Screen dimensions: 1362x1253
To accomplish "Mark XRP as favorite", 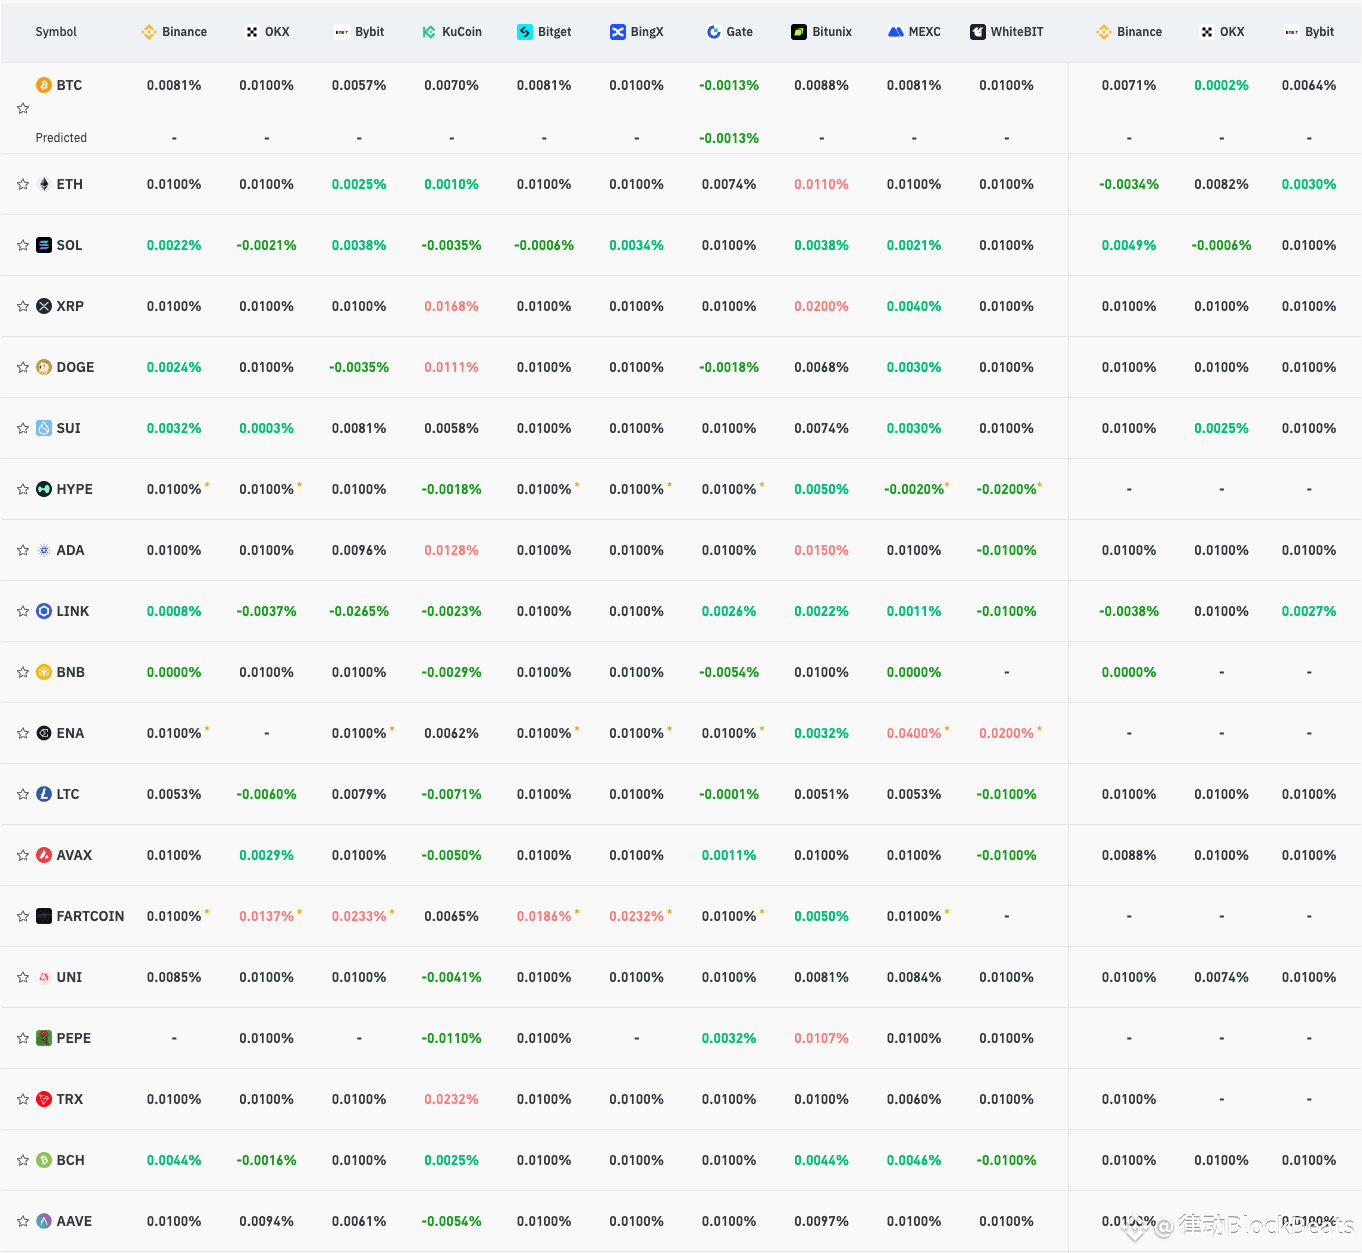I will point(23,306).
